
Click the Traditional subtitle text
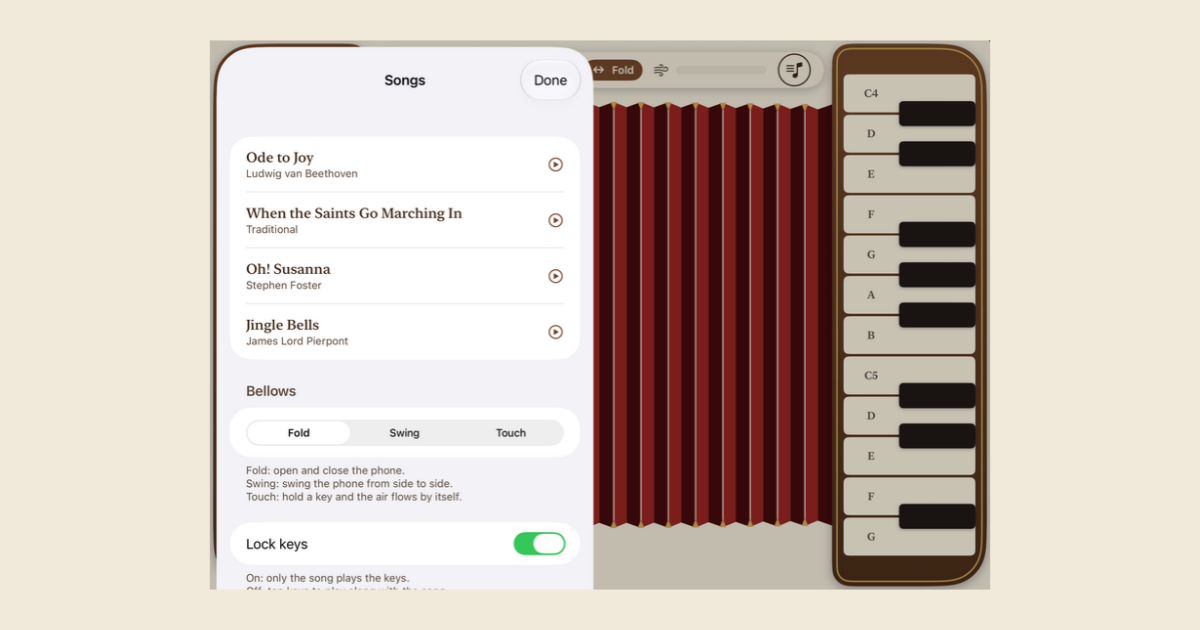click(x=272, y=230)
